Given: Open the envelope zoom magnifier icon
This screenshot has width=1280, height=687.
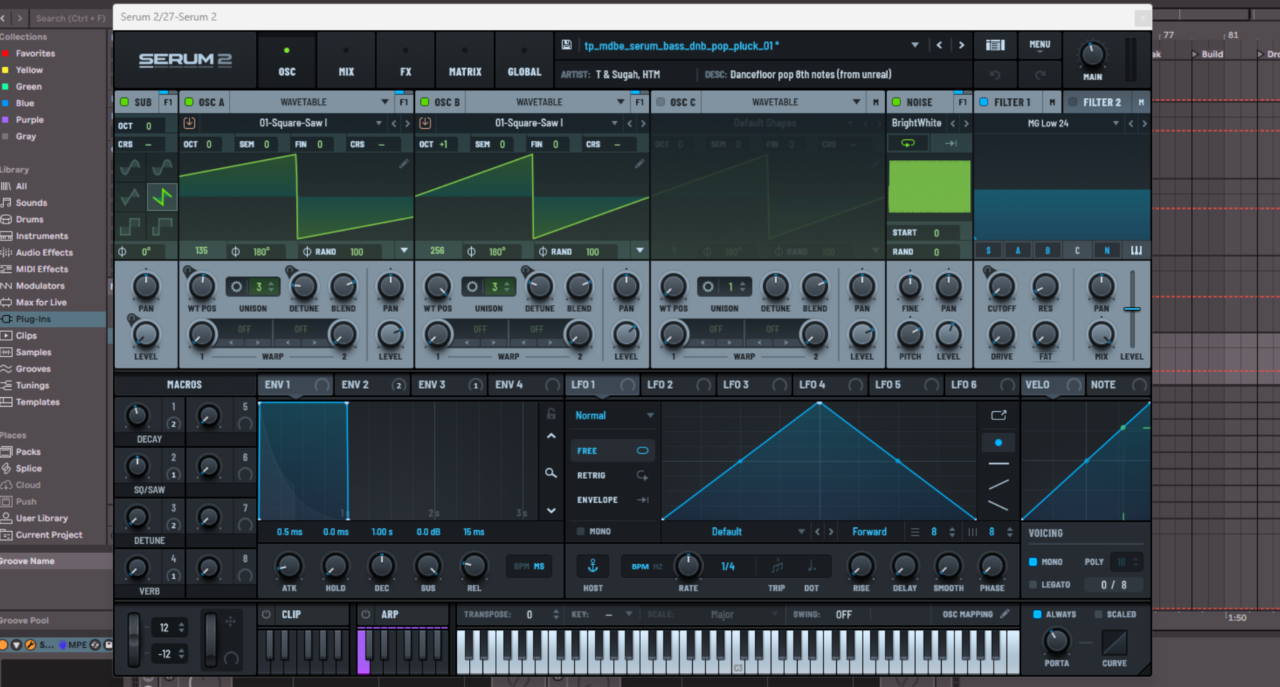Looking at the screenshot, I should tap(551, 473).
